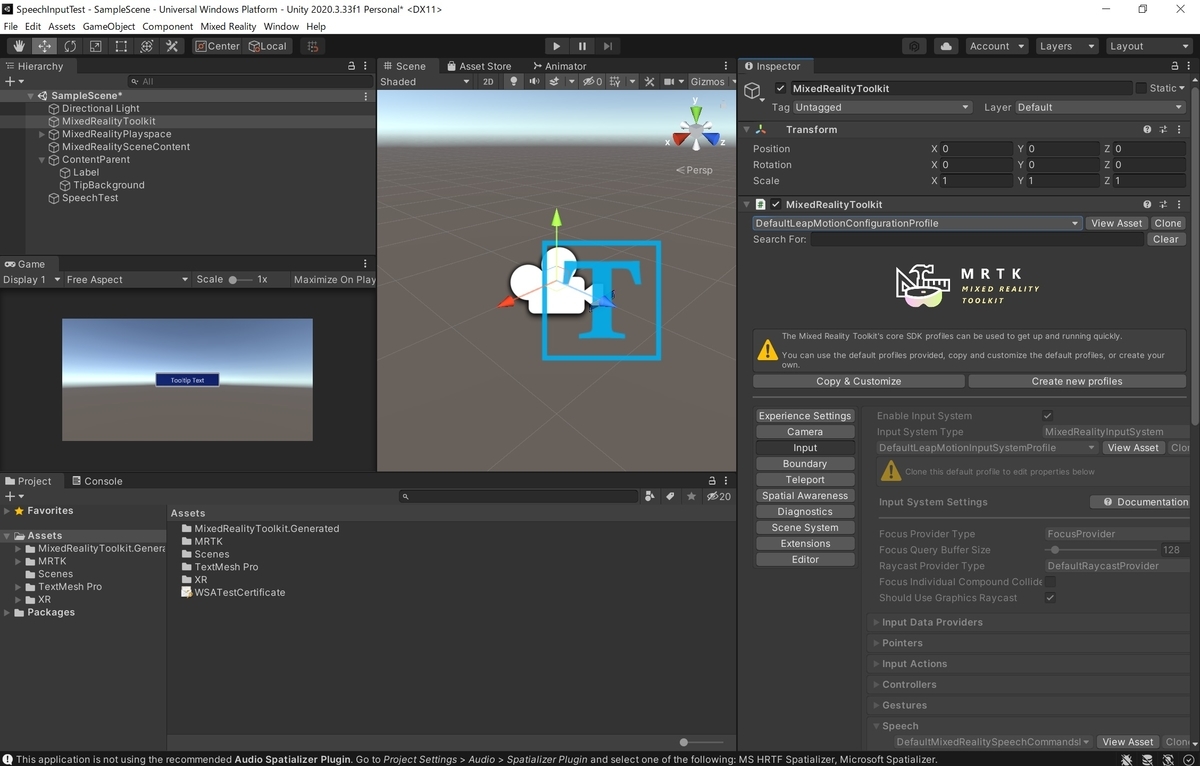Click Clone button for configuration profile
The height and width of the screenshot is (766, 1200).
(1167, 224)
